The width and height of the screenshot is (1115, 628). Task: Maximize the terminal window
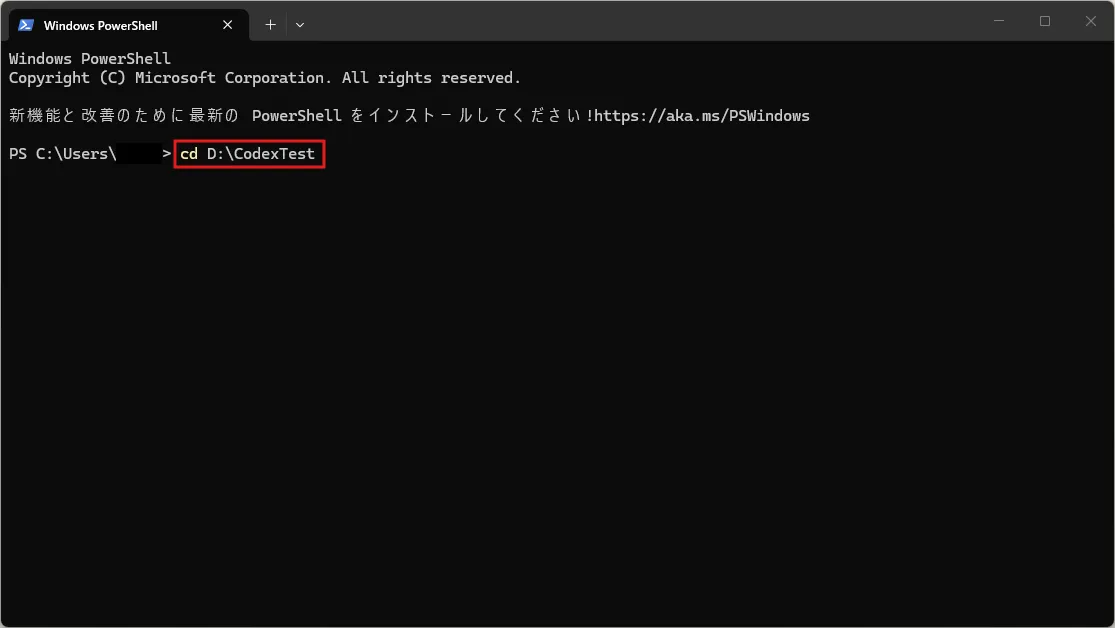coord(1045,21)
